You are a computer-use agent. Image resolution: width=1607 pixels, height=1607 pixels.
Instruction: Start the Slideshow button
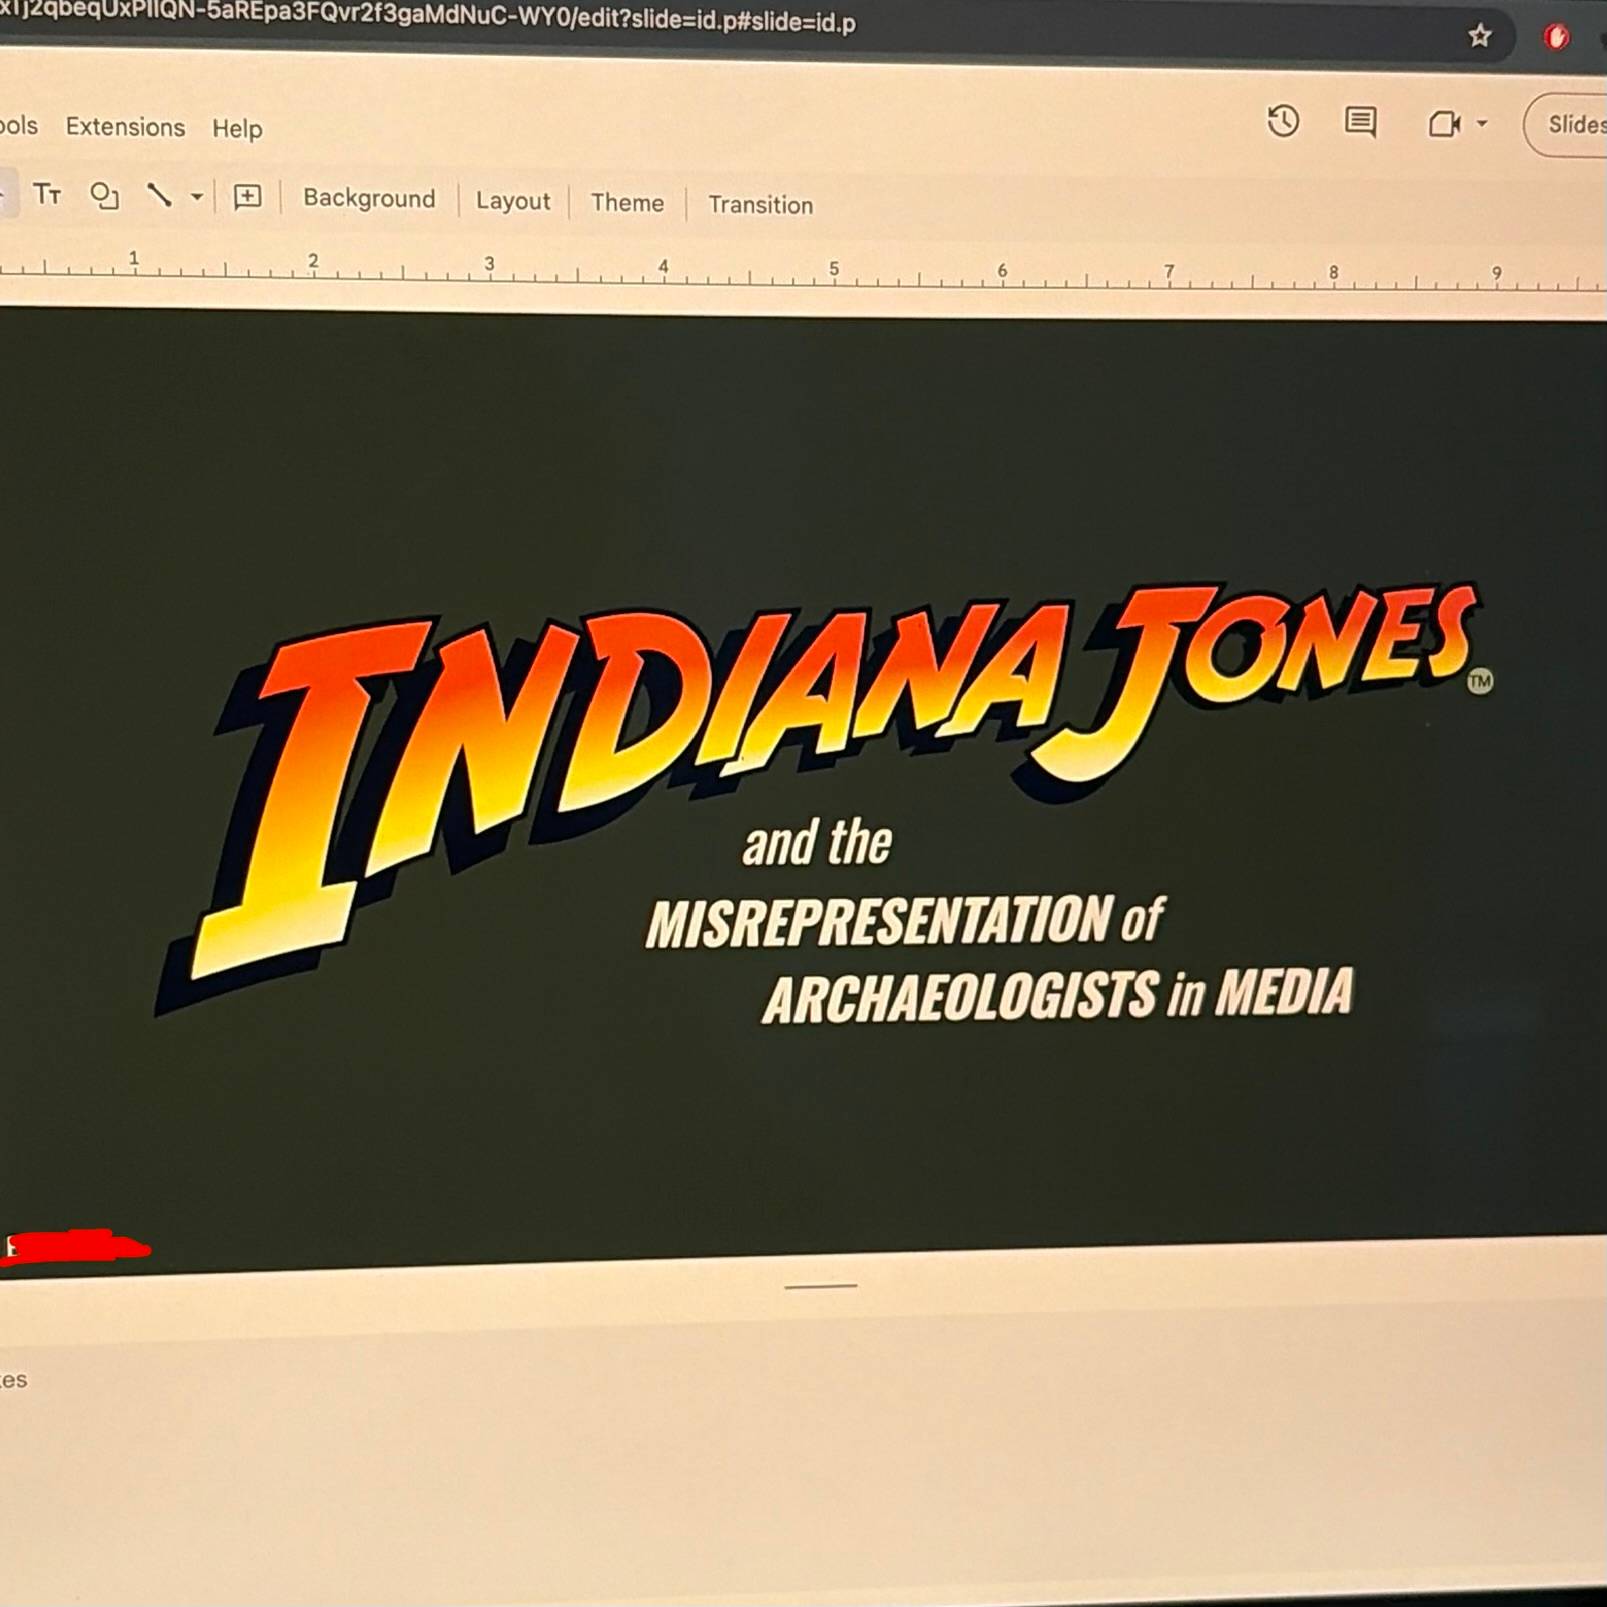click(1566, 125)
